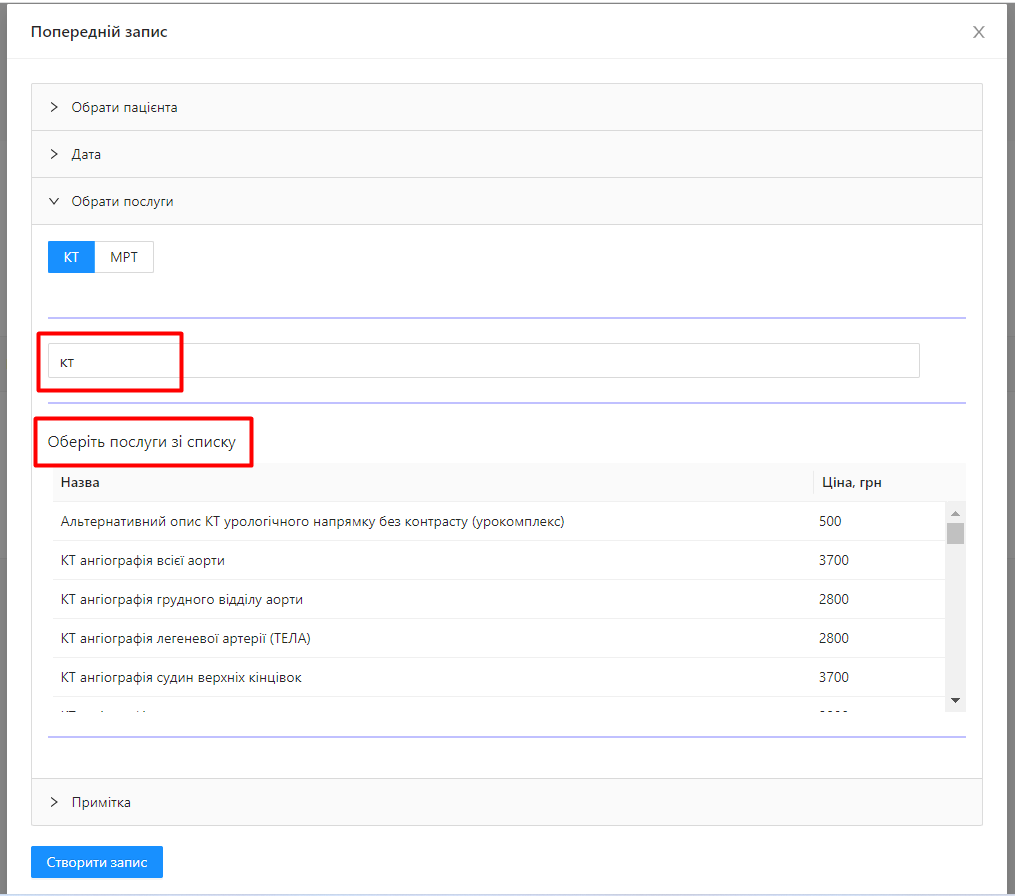The image size is (1015, 896).
Task: Choose КТ ангіографія легеневої артерії (ТЕЛА)
Action: [x=192, y=638]
